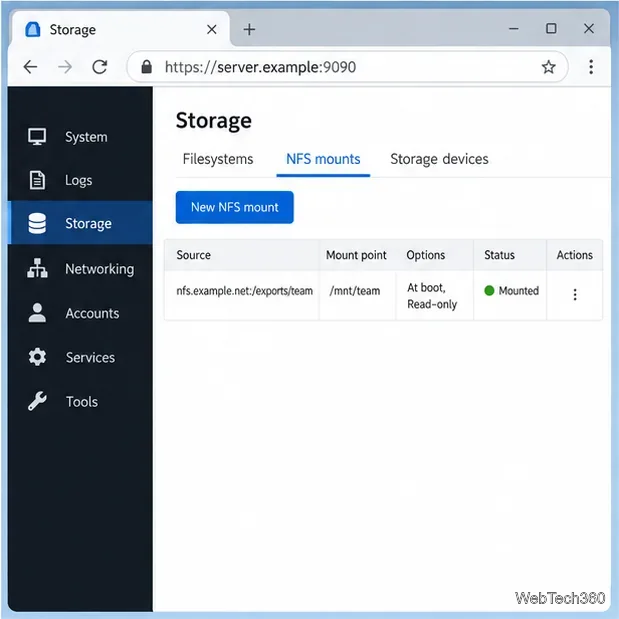The width and height of the screenshot is (619, 619).
Task: Click the Mount point column header
Action: (x=356, y=255)
